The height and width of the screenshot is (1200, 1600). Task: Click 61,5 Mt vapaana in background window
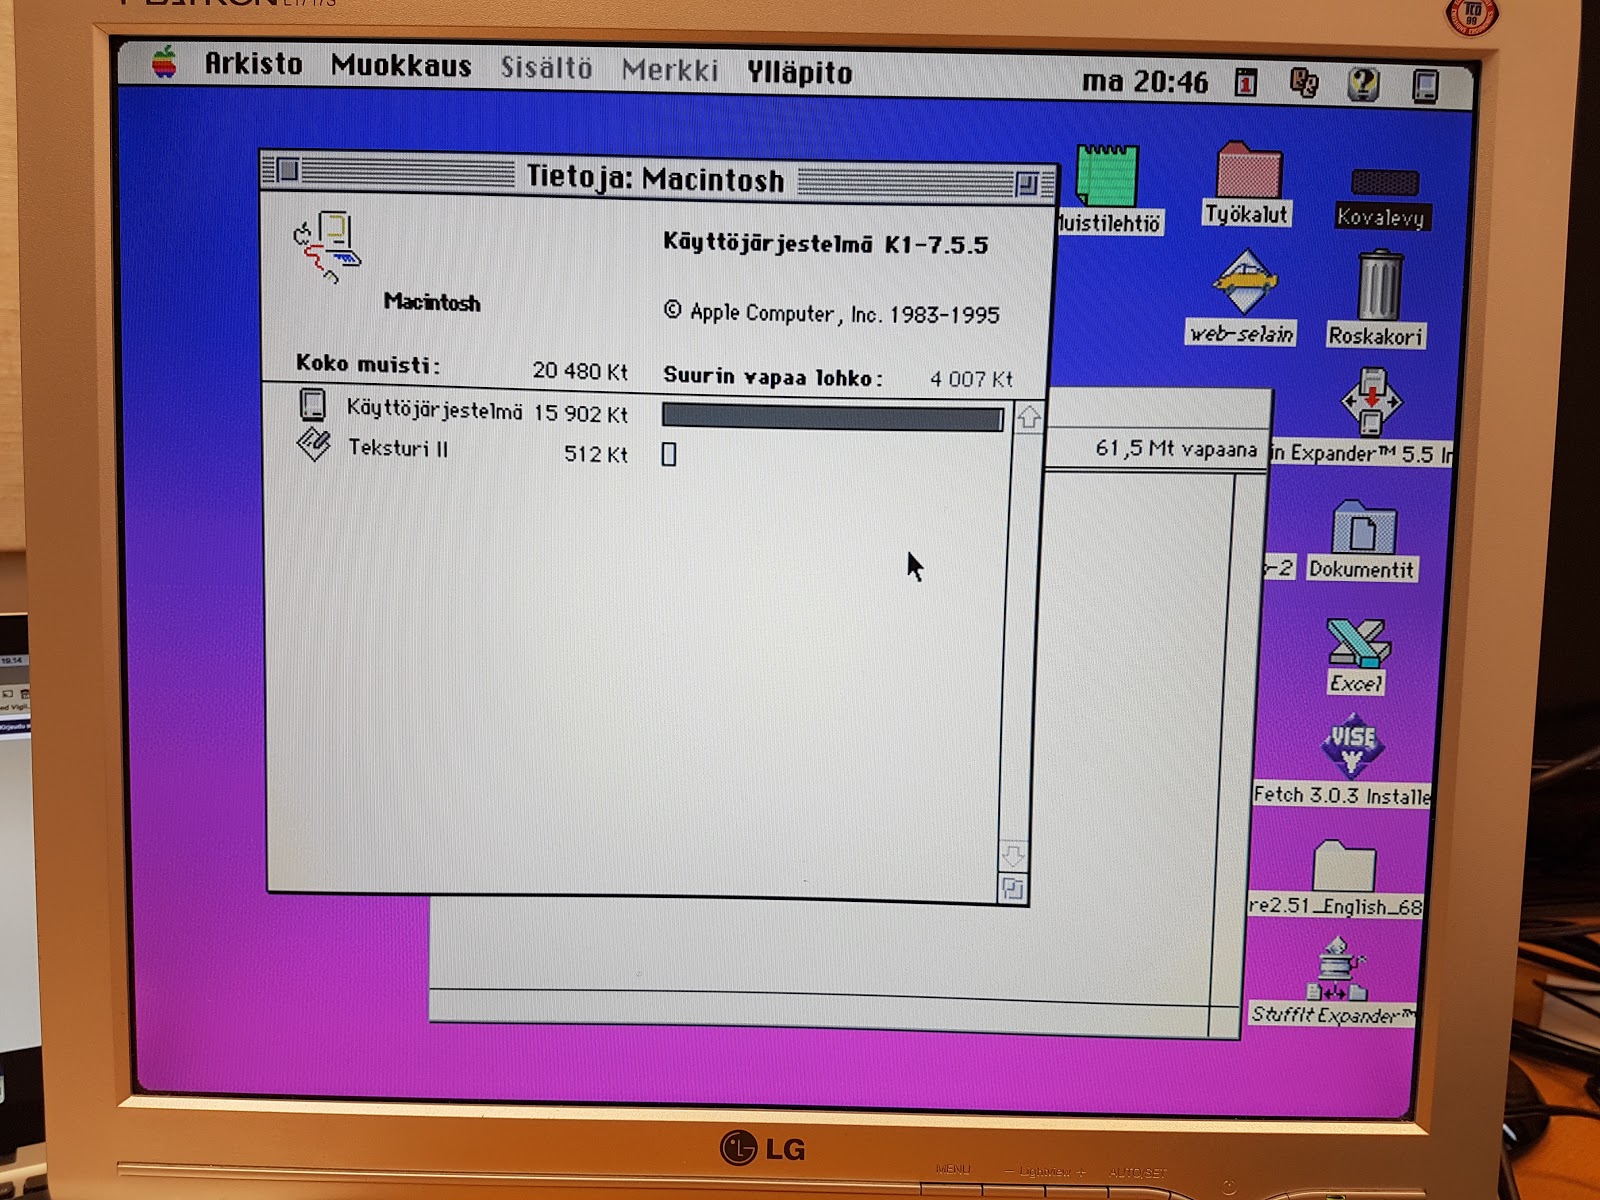pos(1176,449)
